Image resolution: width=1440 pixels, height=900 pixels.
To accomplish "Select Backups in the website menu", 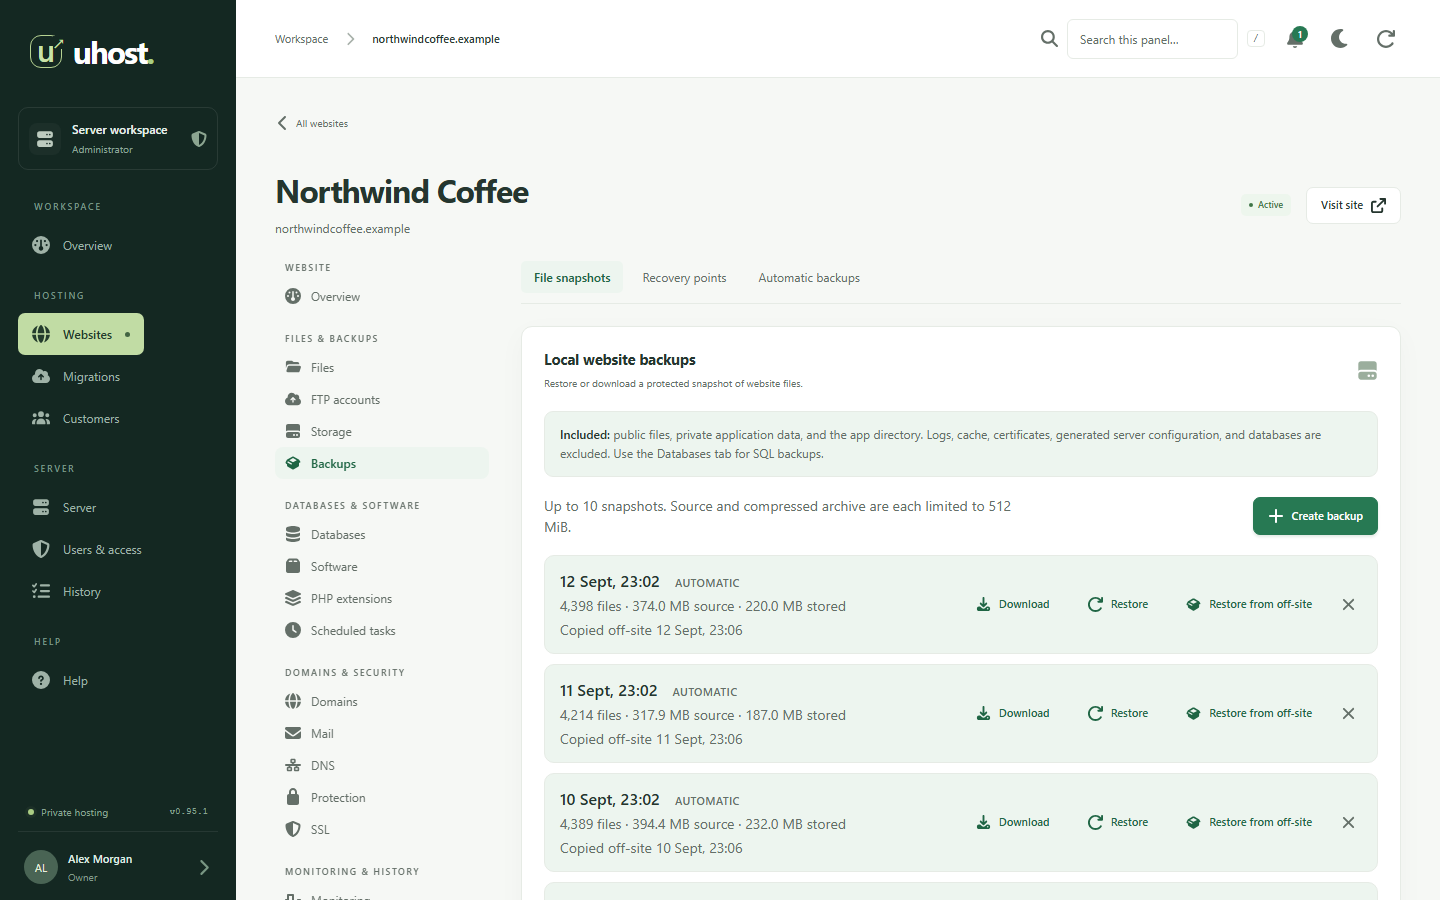I will [x=382, y=464].
